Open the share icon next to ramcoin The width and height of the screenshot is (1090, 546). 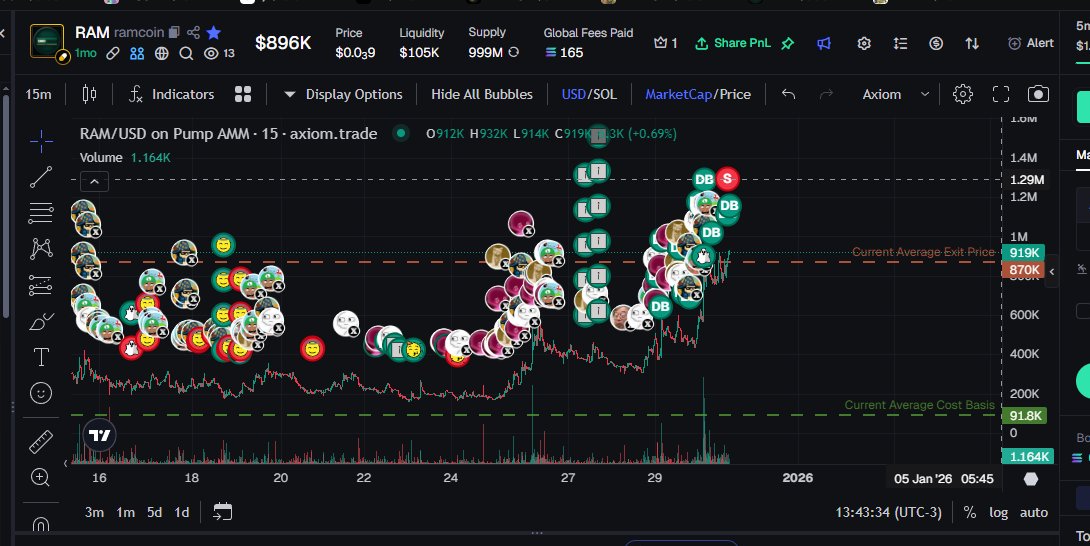(193, 32)
